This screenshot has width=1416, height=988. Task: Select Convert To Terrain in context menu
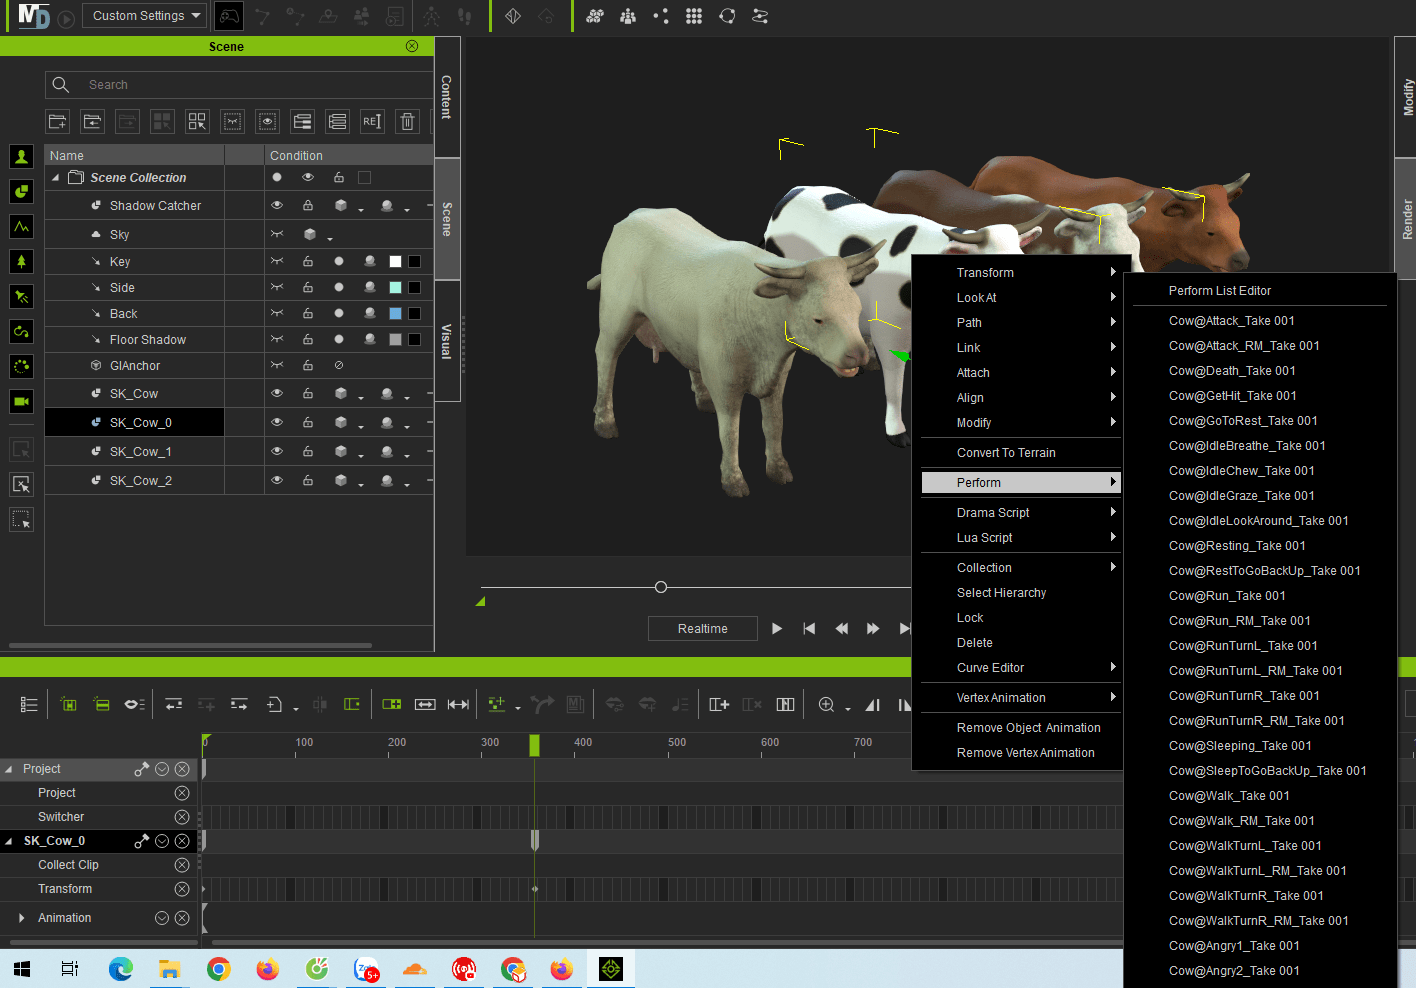[x=1005, y=453]
